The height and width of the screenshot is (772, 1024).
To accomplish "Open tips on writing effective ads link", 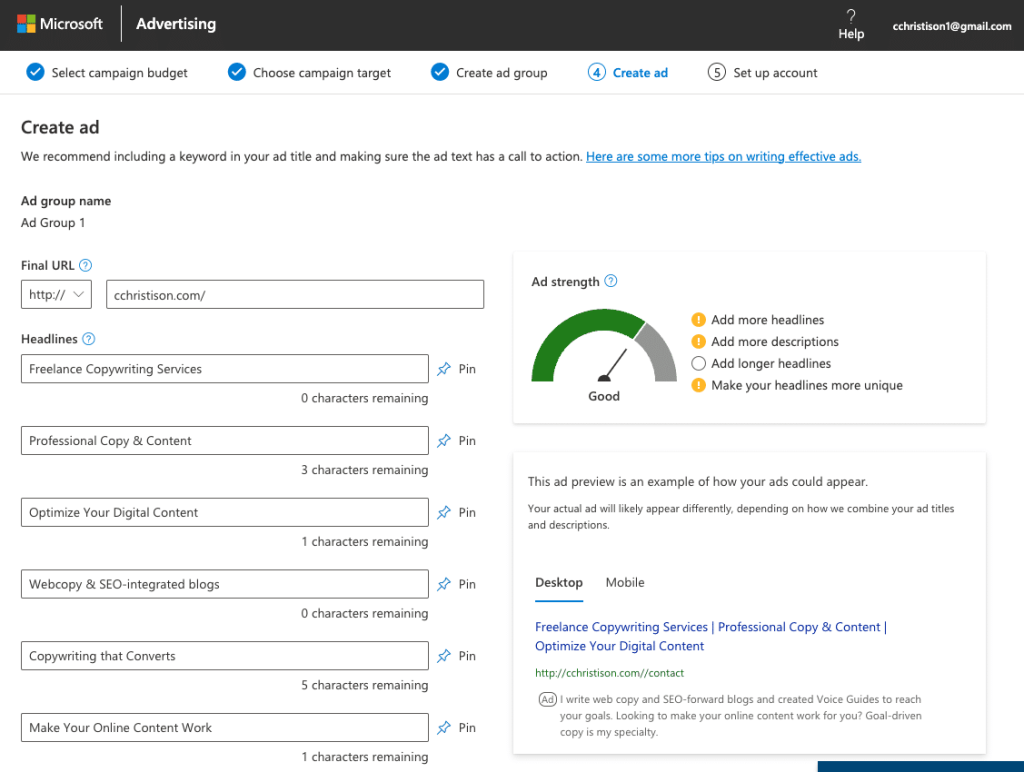I will click(723, 157).
